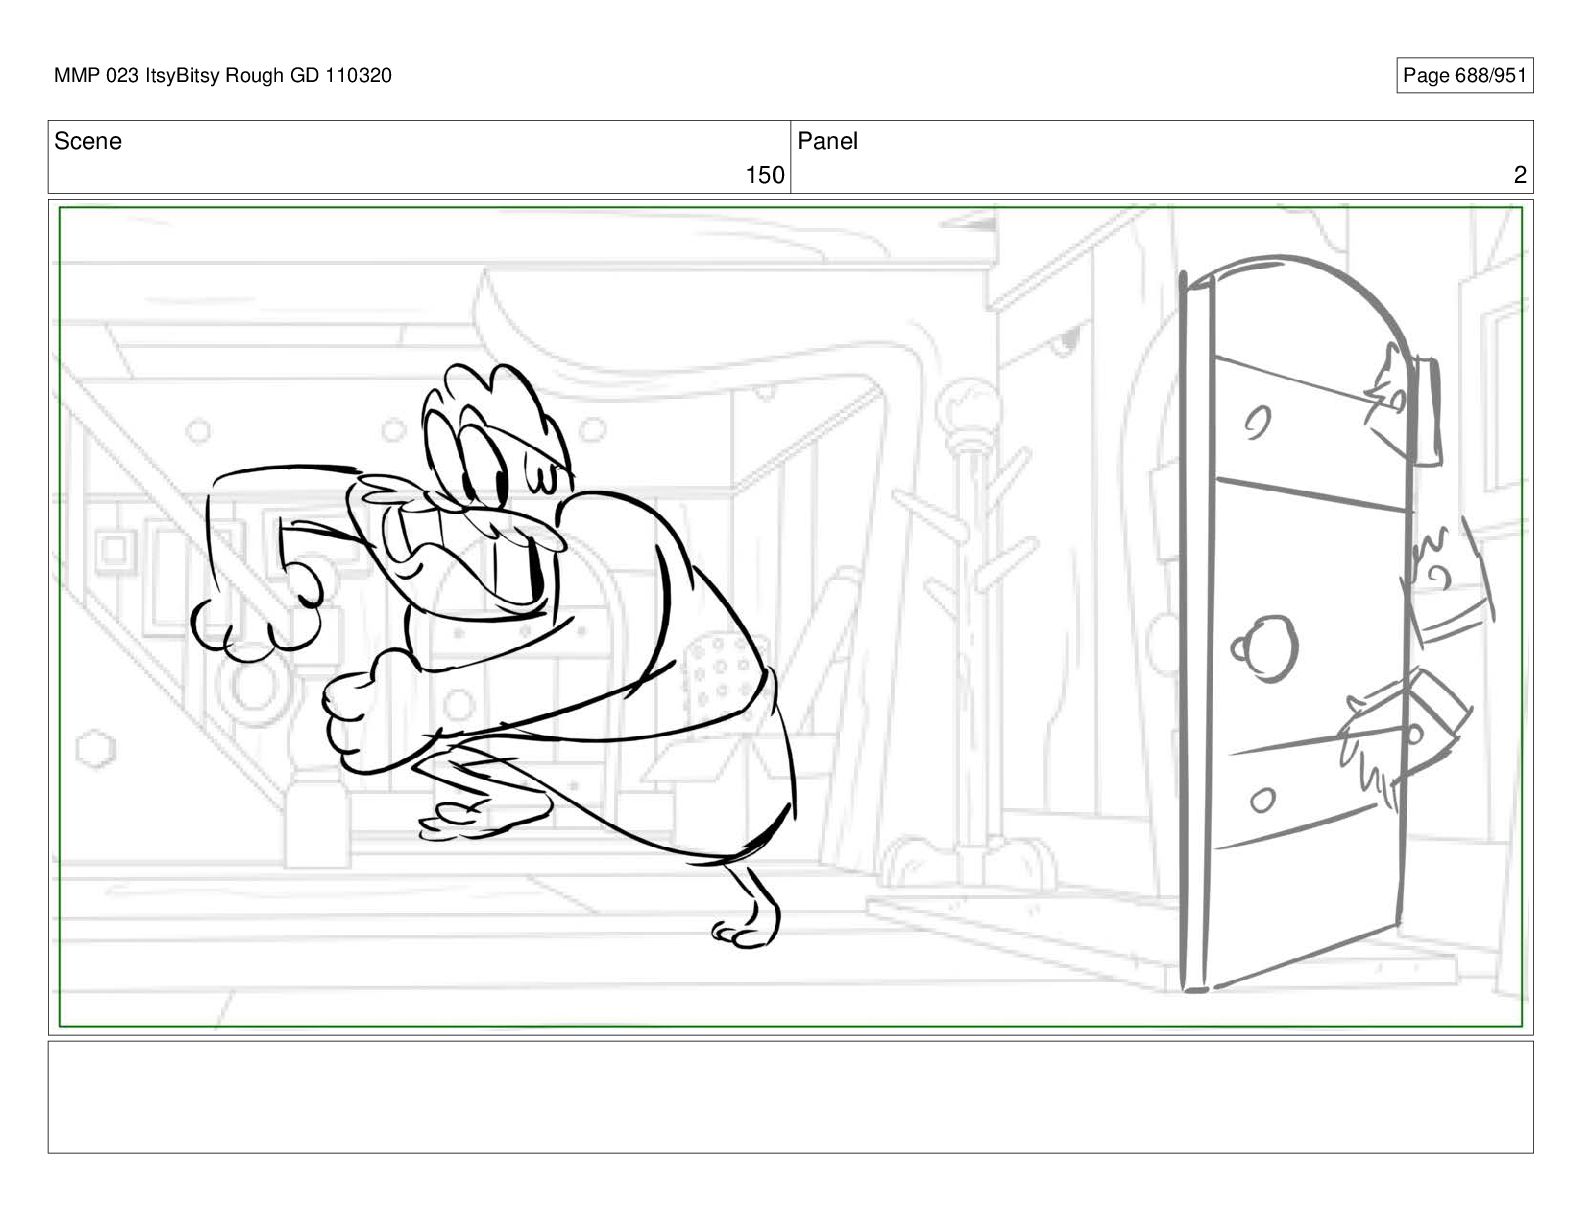The width and height of the screenshot is (1582, 1225).
Task: Click the empty notes box below the storyboard
Action: pos(790,1097)
